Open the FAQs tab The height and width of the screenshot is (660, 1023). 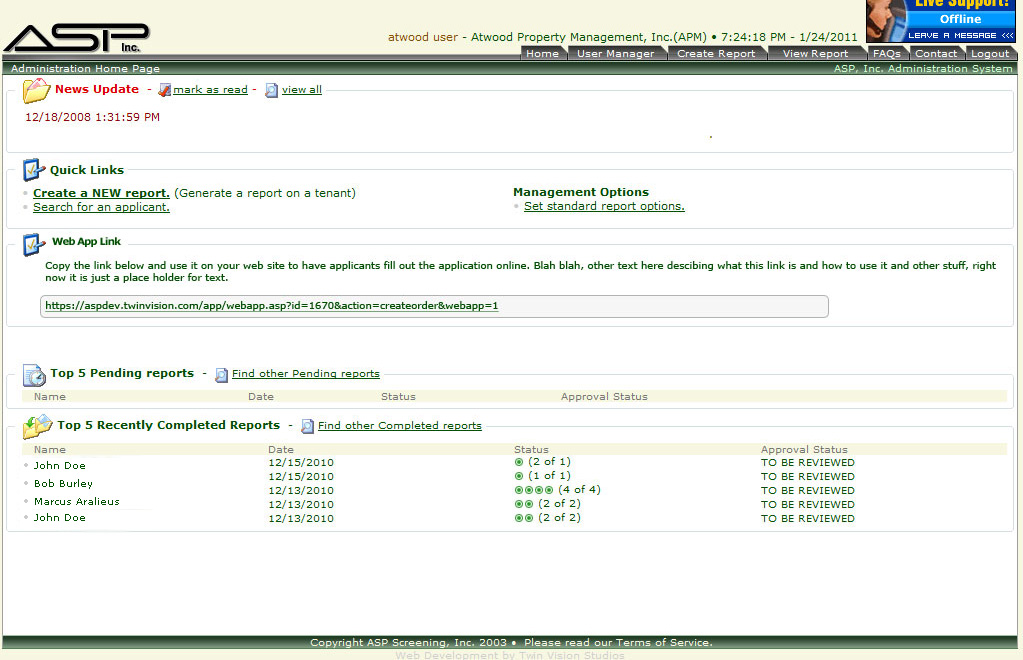887,53
